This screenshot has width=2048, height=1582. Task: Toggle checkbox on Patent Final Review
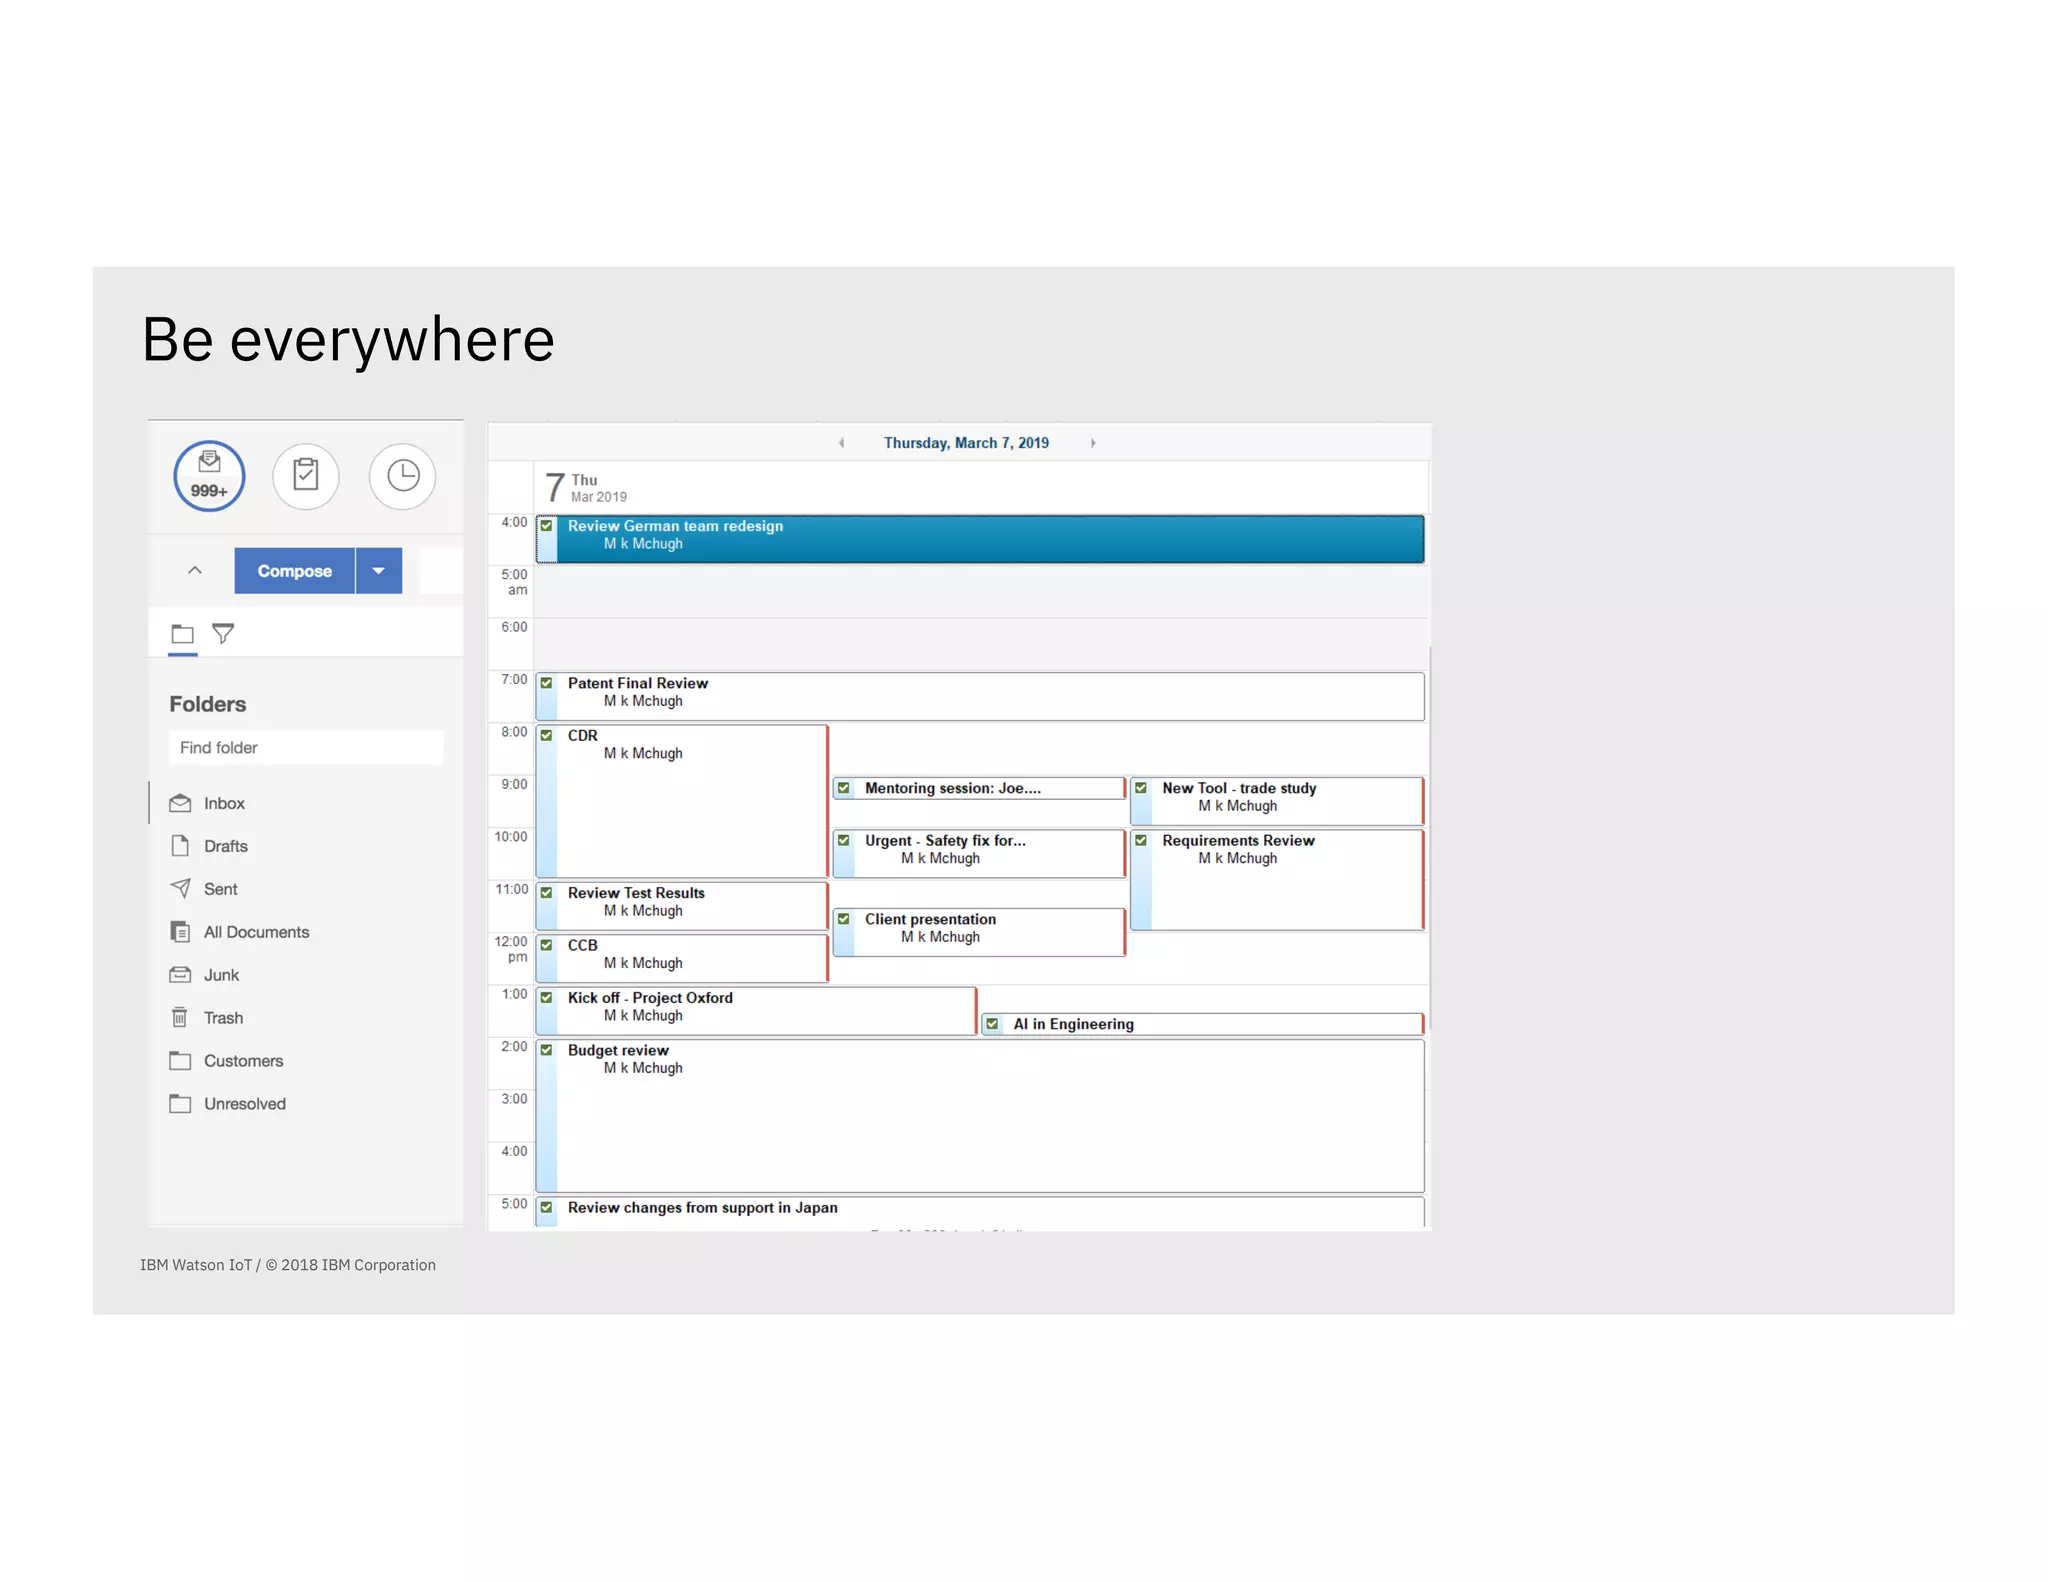click(x=547, y=683)
